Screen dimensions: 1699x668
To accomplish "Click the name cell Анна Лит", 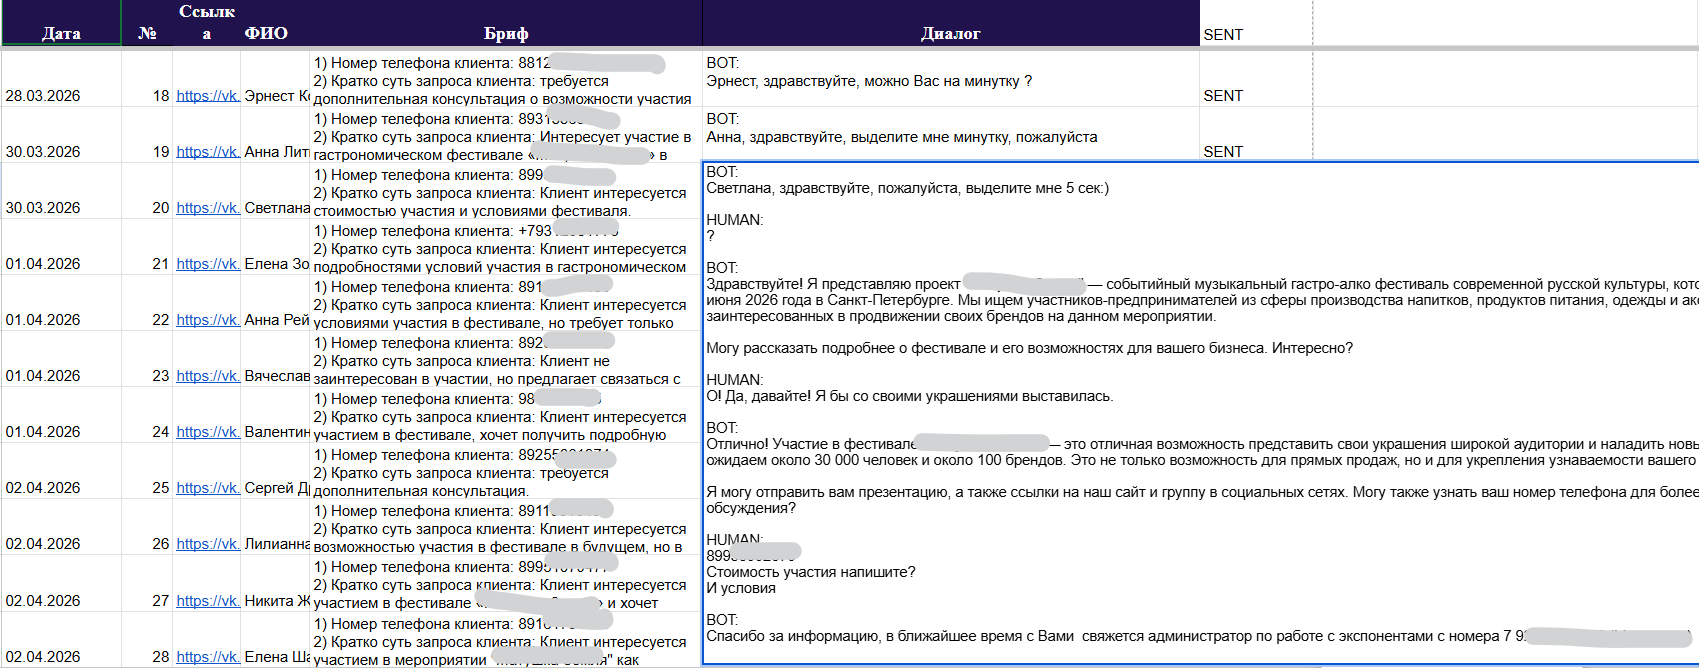I will (275, 135).
